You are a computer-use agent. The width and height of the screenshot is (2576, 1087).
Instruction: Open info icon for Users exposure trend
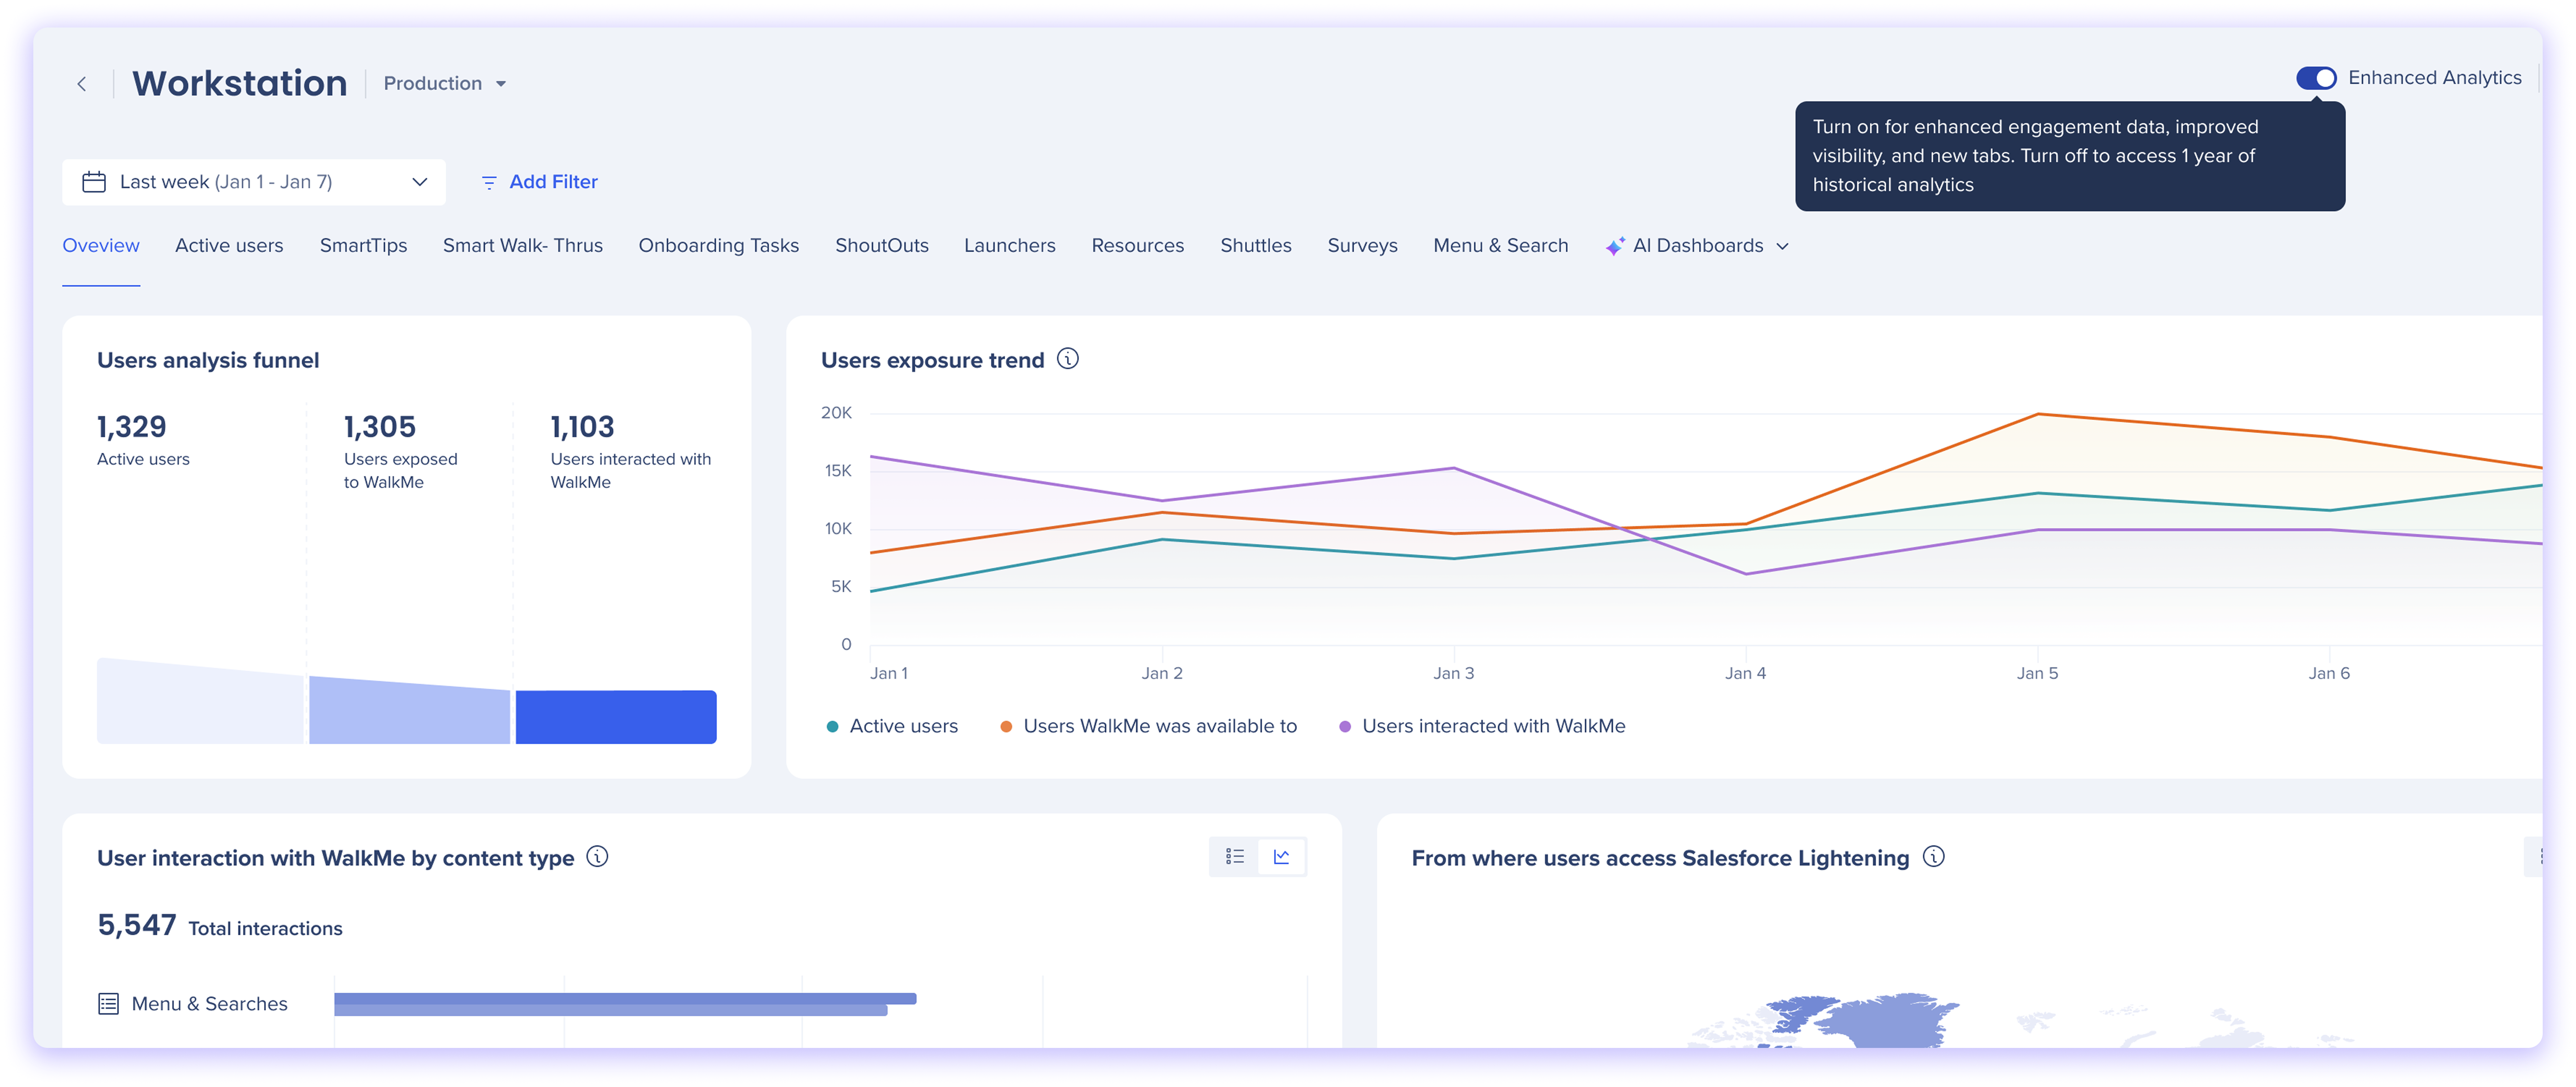1068,359
